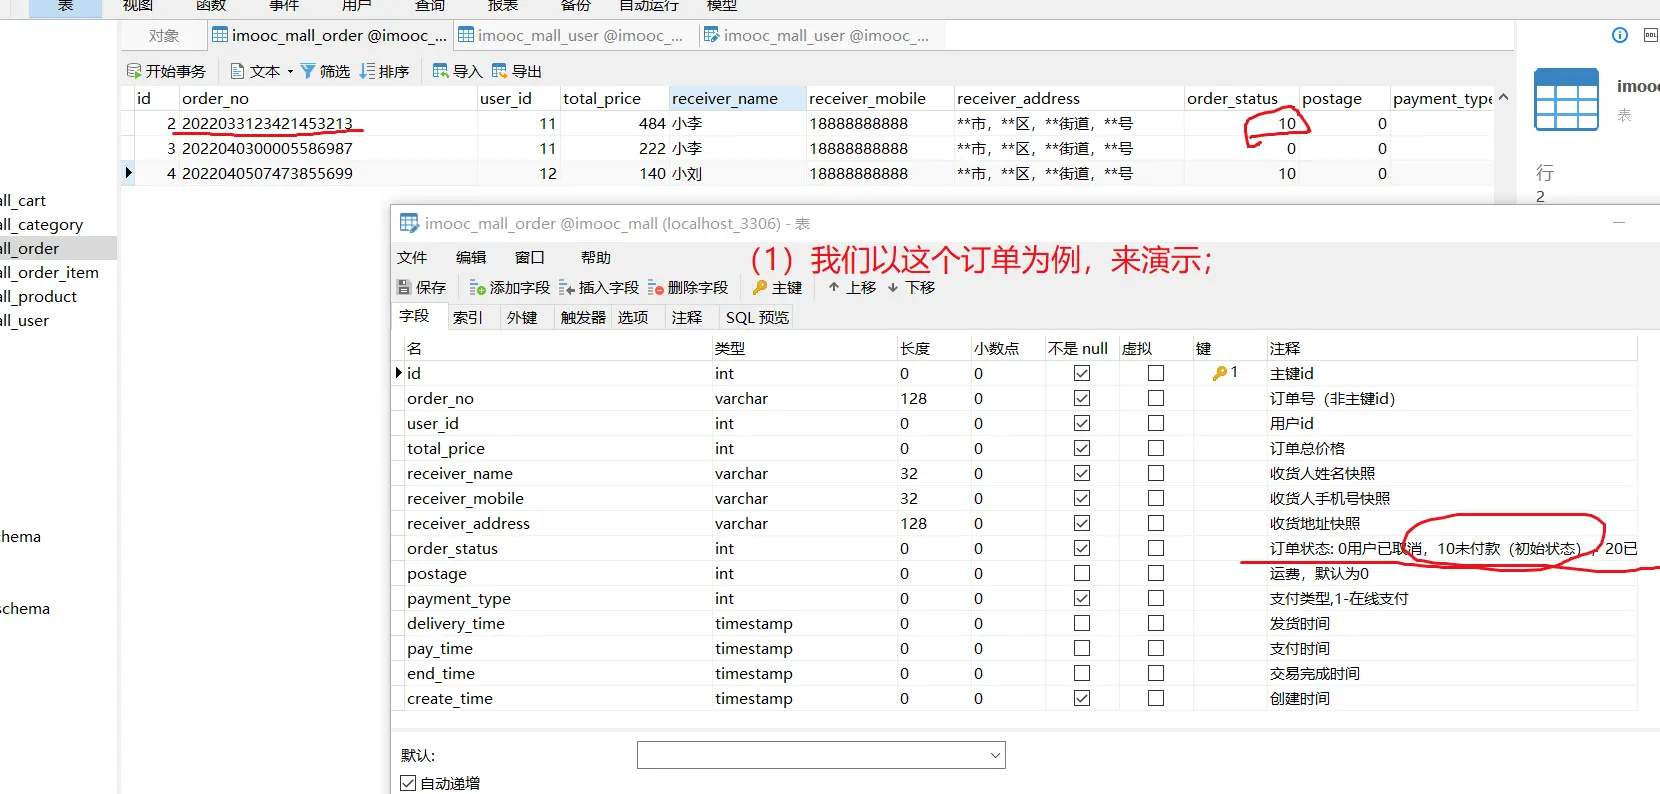This screenshot has height=794, width=1660.
Task: Click the Begin Transaction (开始事务) icon
Action: click(134, 71)
